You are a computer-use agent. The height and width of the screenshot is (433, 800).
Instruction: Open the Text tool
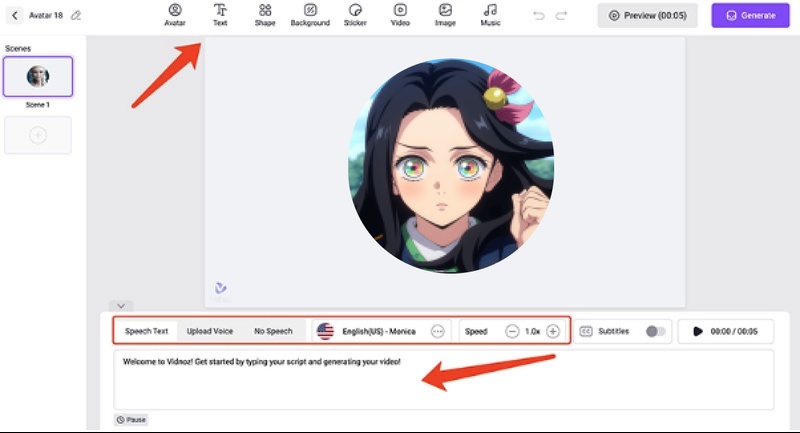click(x=220, y=15)
